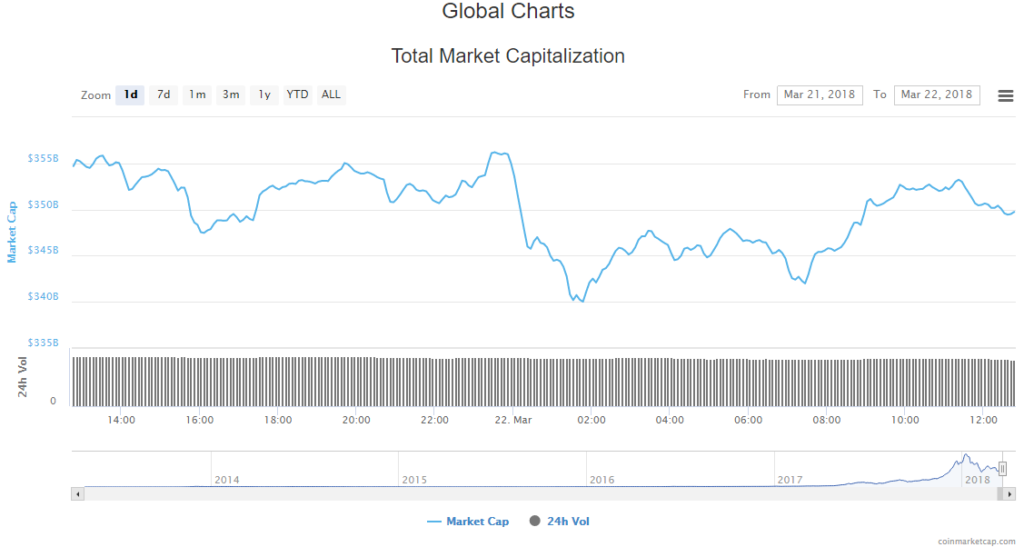This screenshot has height=547, width=1024.
Task: Set zoom to 3m
Action: point(231,95)
